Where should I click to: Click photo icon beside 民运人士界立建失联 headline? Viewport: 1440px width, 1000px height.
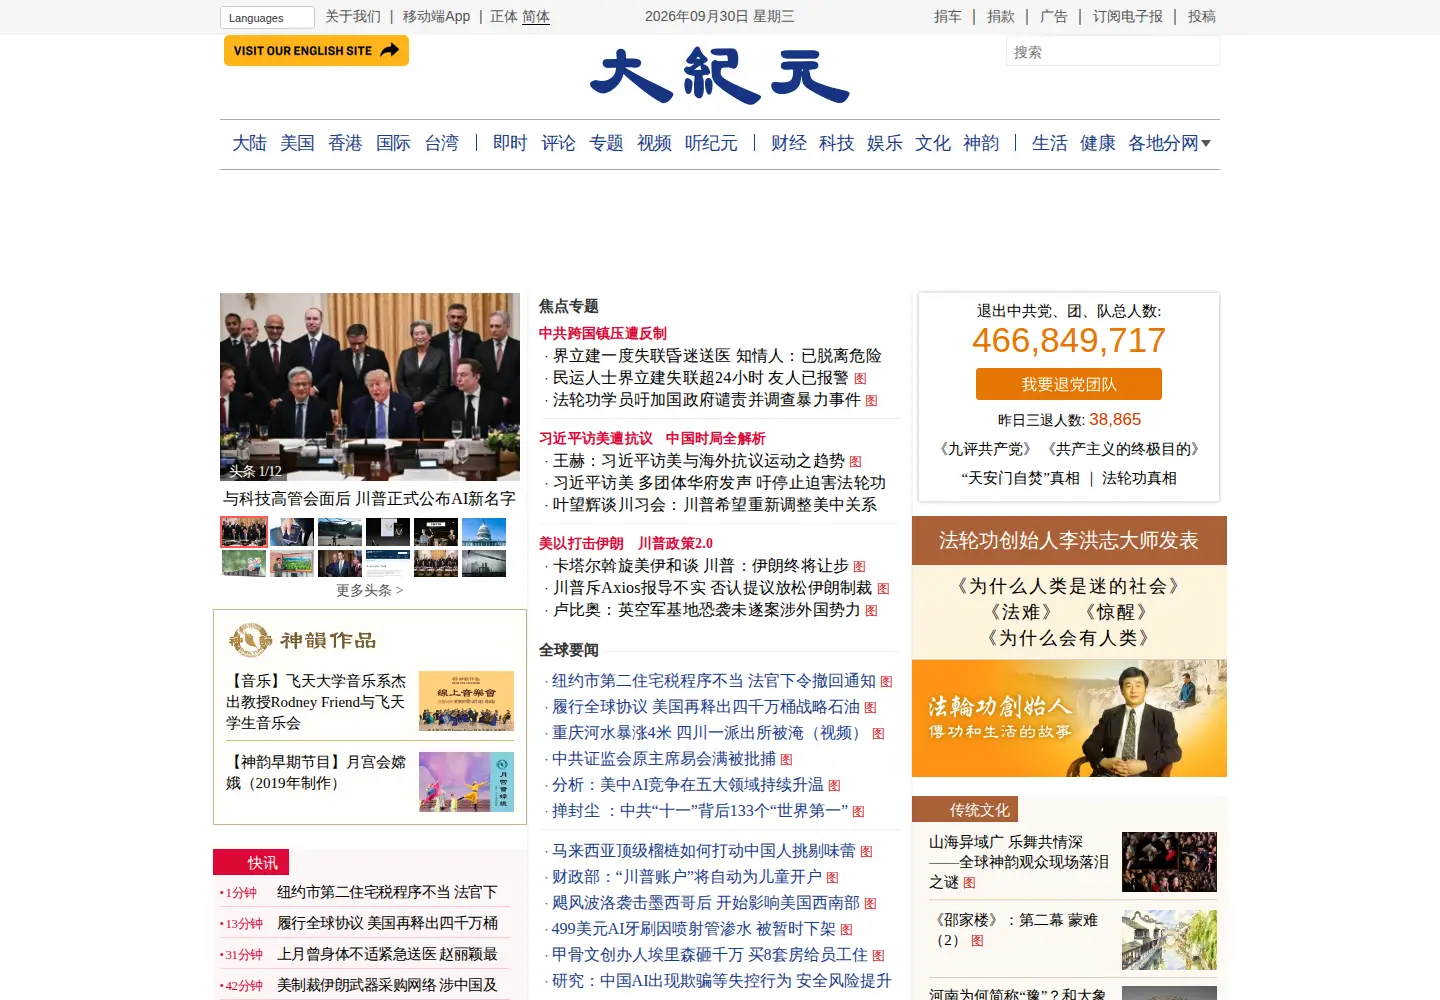pos(860,379)
